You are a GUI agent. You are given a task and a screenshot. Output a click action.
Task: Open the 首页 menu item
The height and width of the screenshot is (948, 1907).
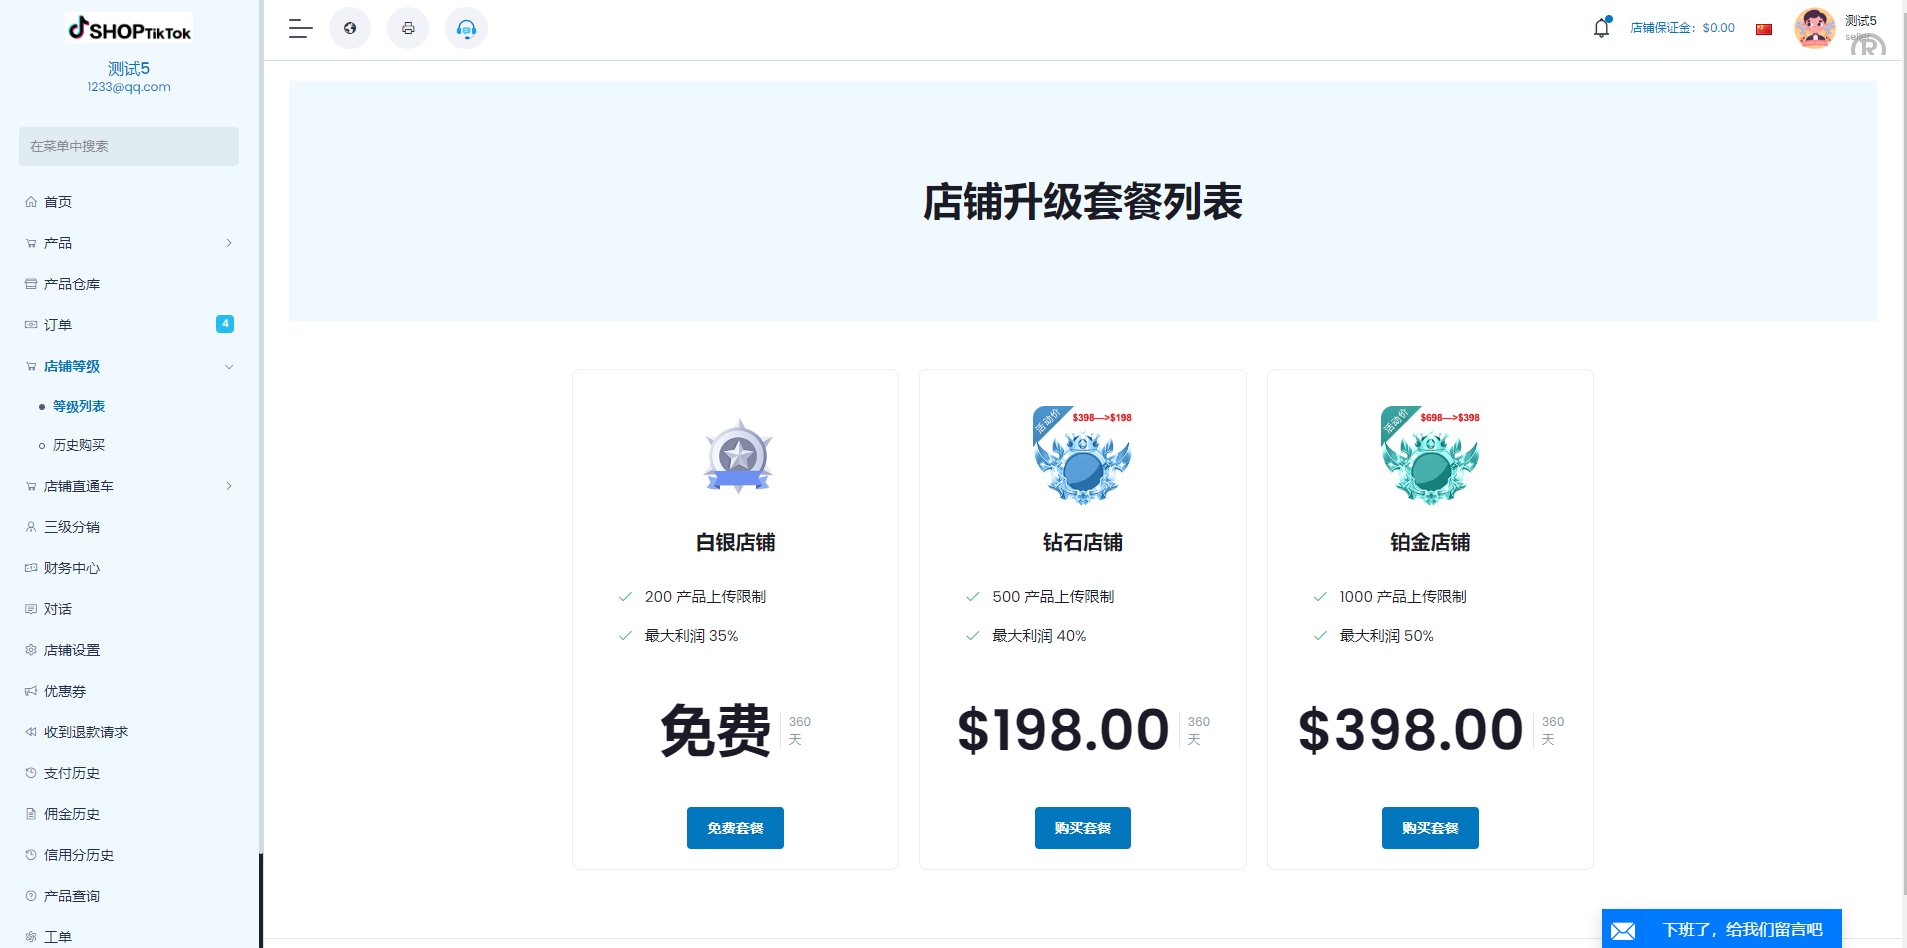point(57,201)
